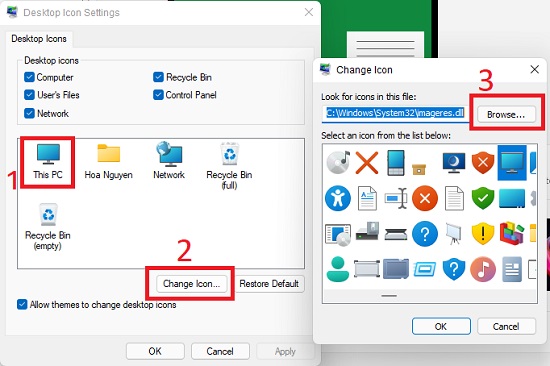Close the Change Icon dialog

(534, 69)
